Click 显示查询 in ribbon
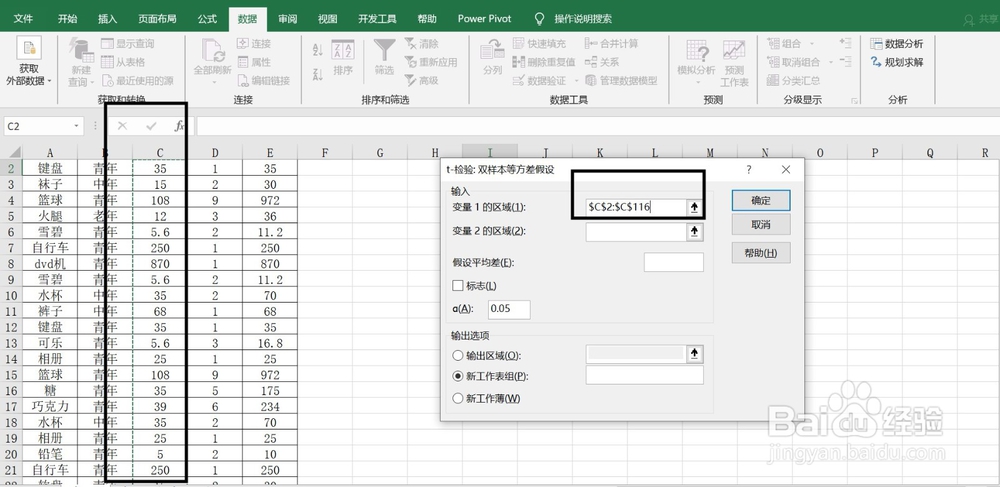The height and width of the screenshot is (487, 1000). (128, 43)
